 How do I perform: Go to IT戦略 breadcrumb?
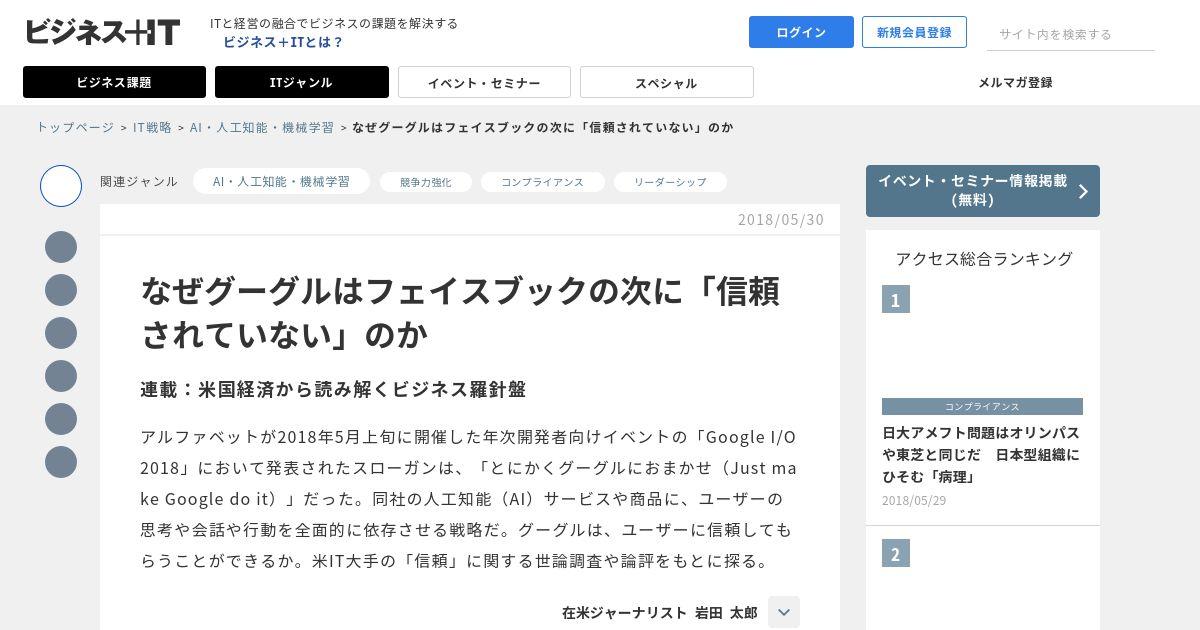point(152,127)
